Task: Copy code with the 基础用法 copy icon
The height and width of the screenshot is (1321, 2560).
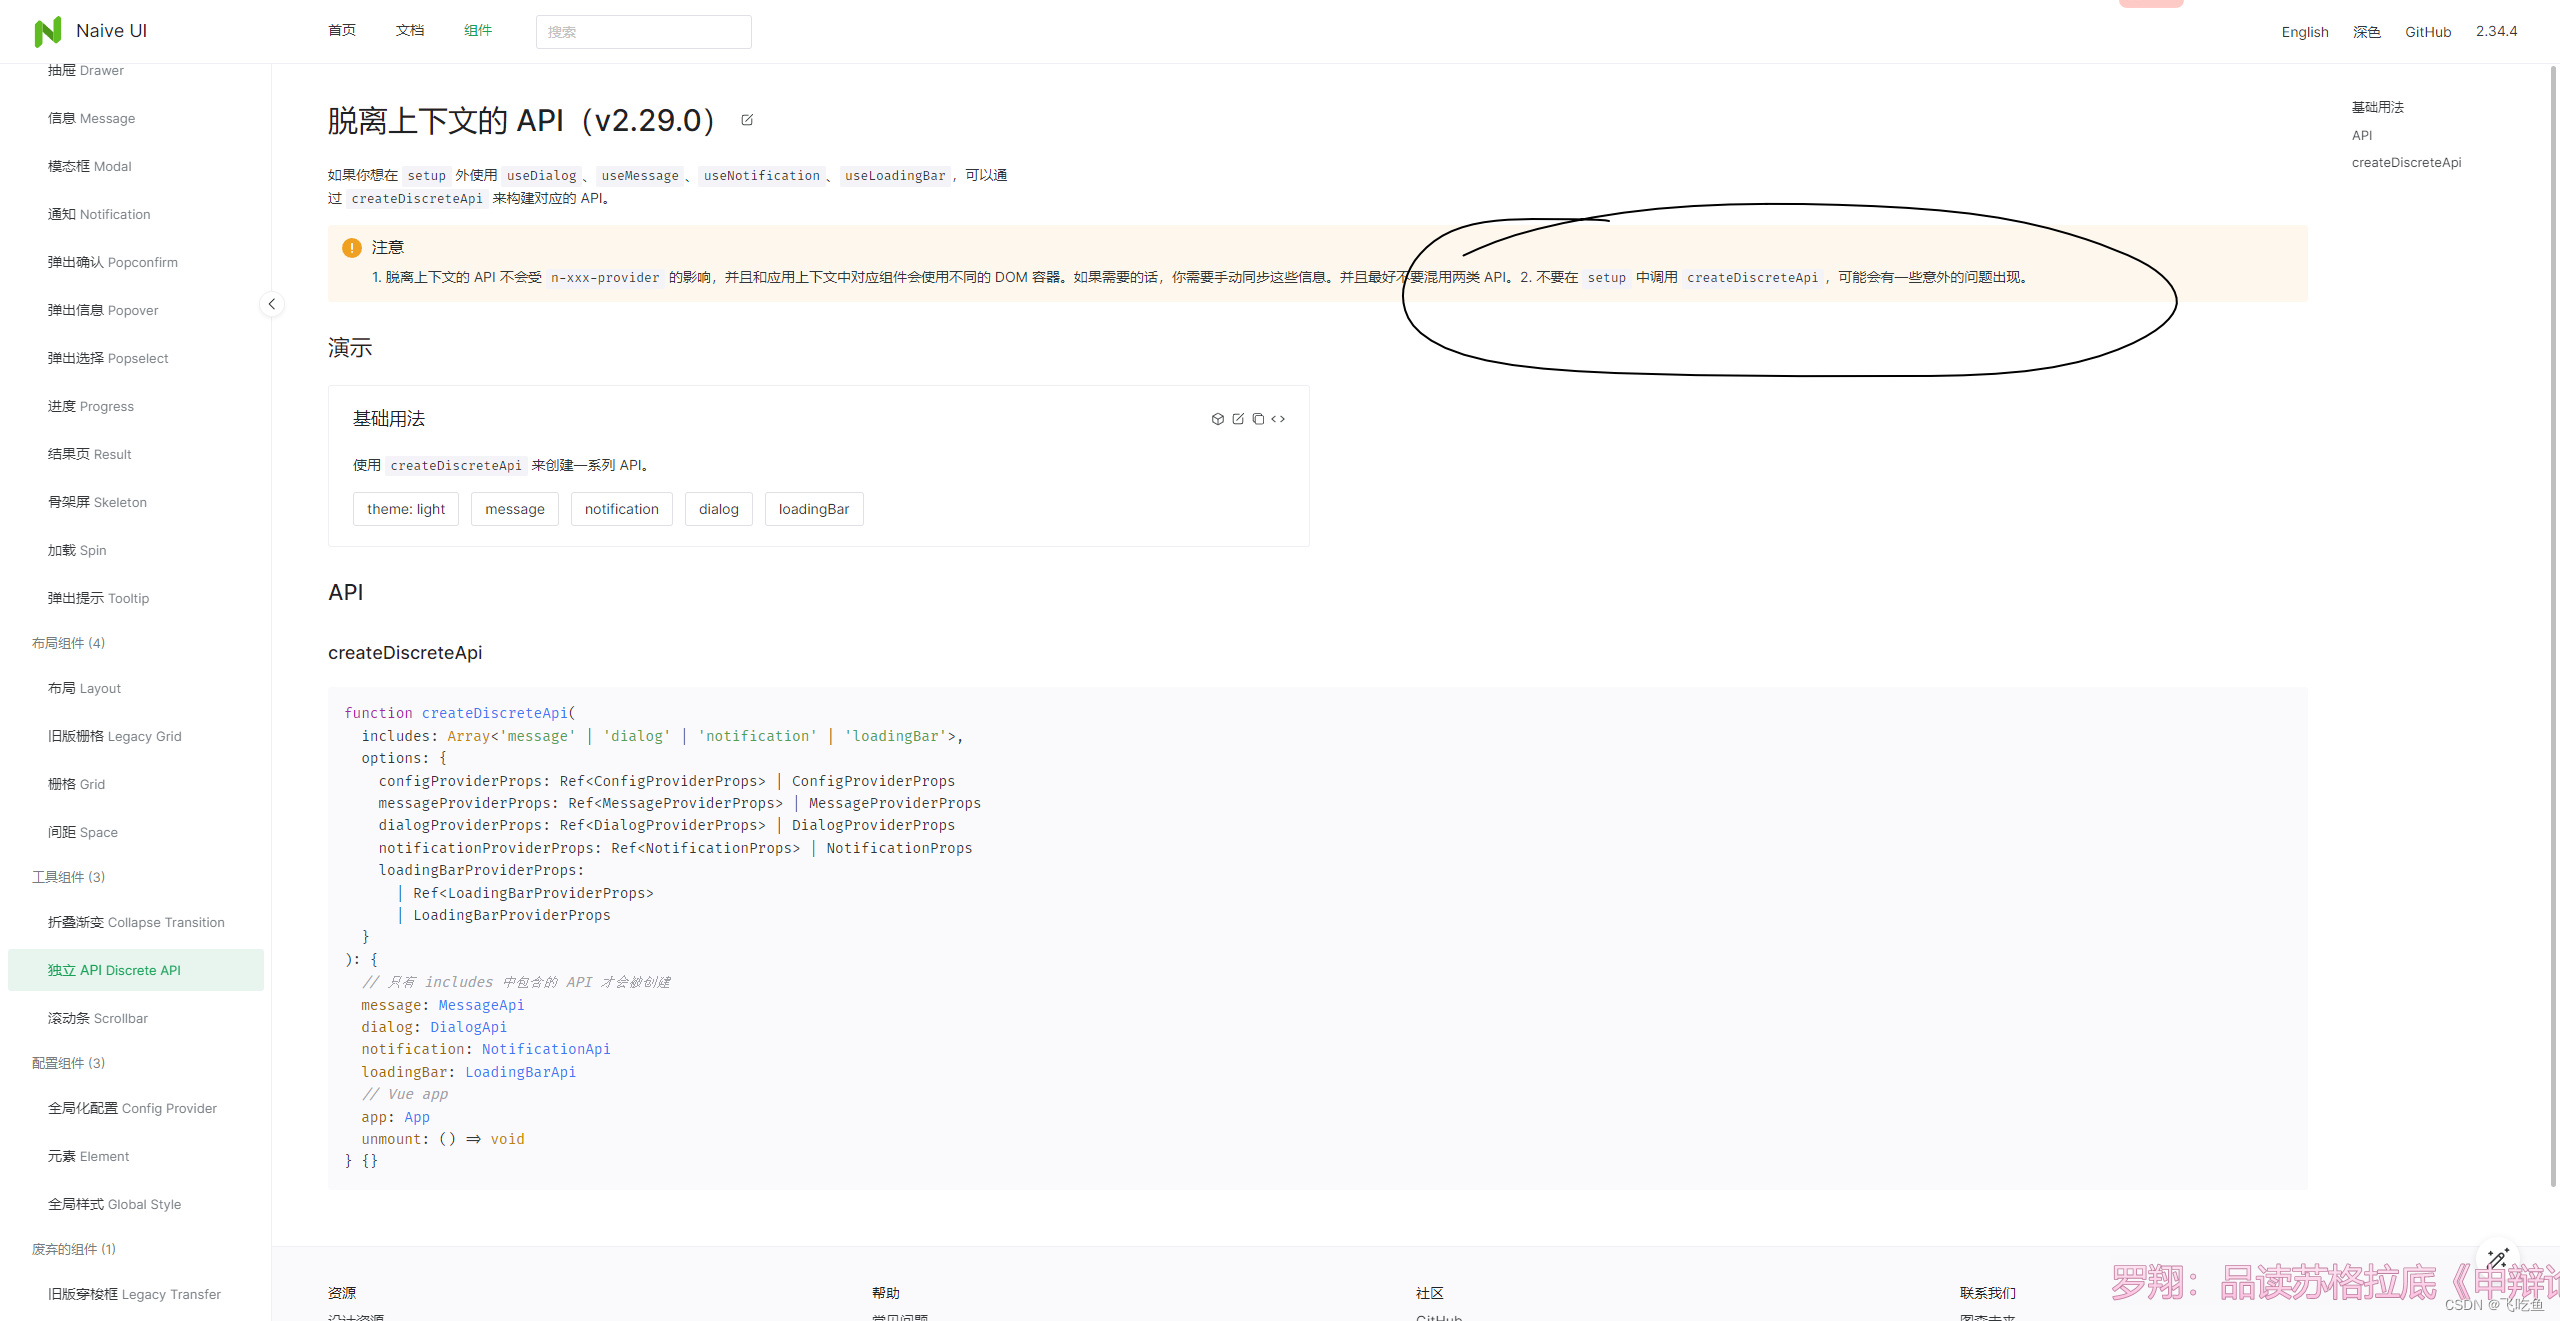Action: (x=1258, y=419)
